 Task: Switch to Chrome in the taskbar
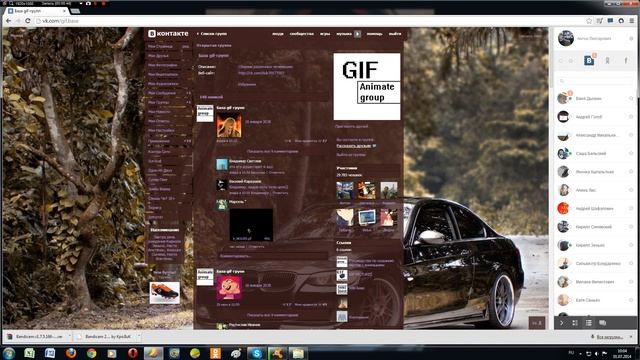(x=91, y=353)
